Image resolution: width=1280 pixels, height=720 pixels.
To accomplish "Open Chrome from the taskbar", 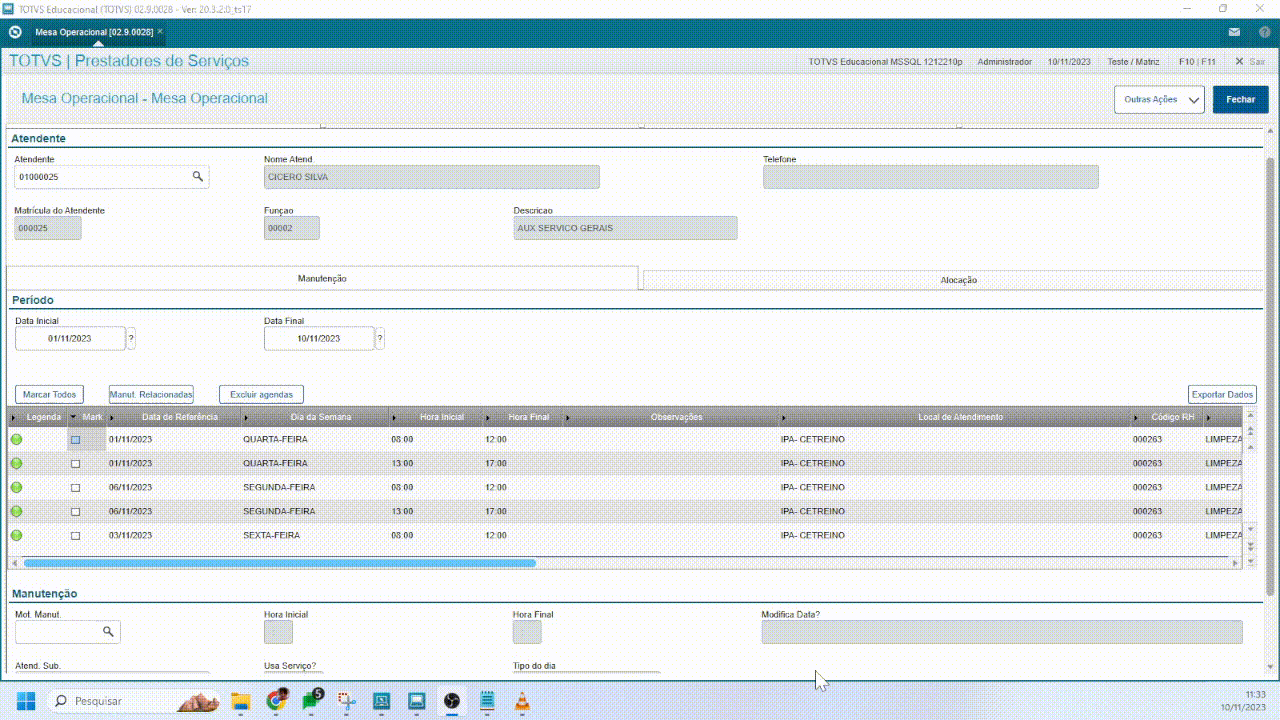I will click(x=276, y=700).
